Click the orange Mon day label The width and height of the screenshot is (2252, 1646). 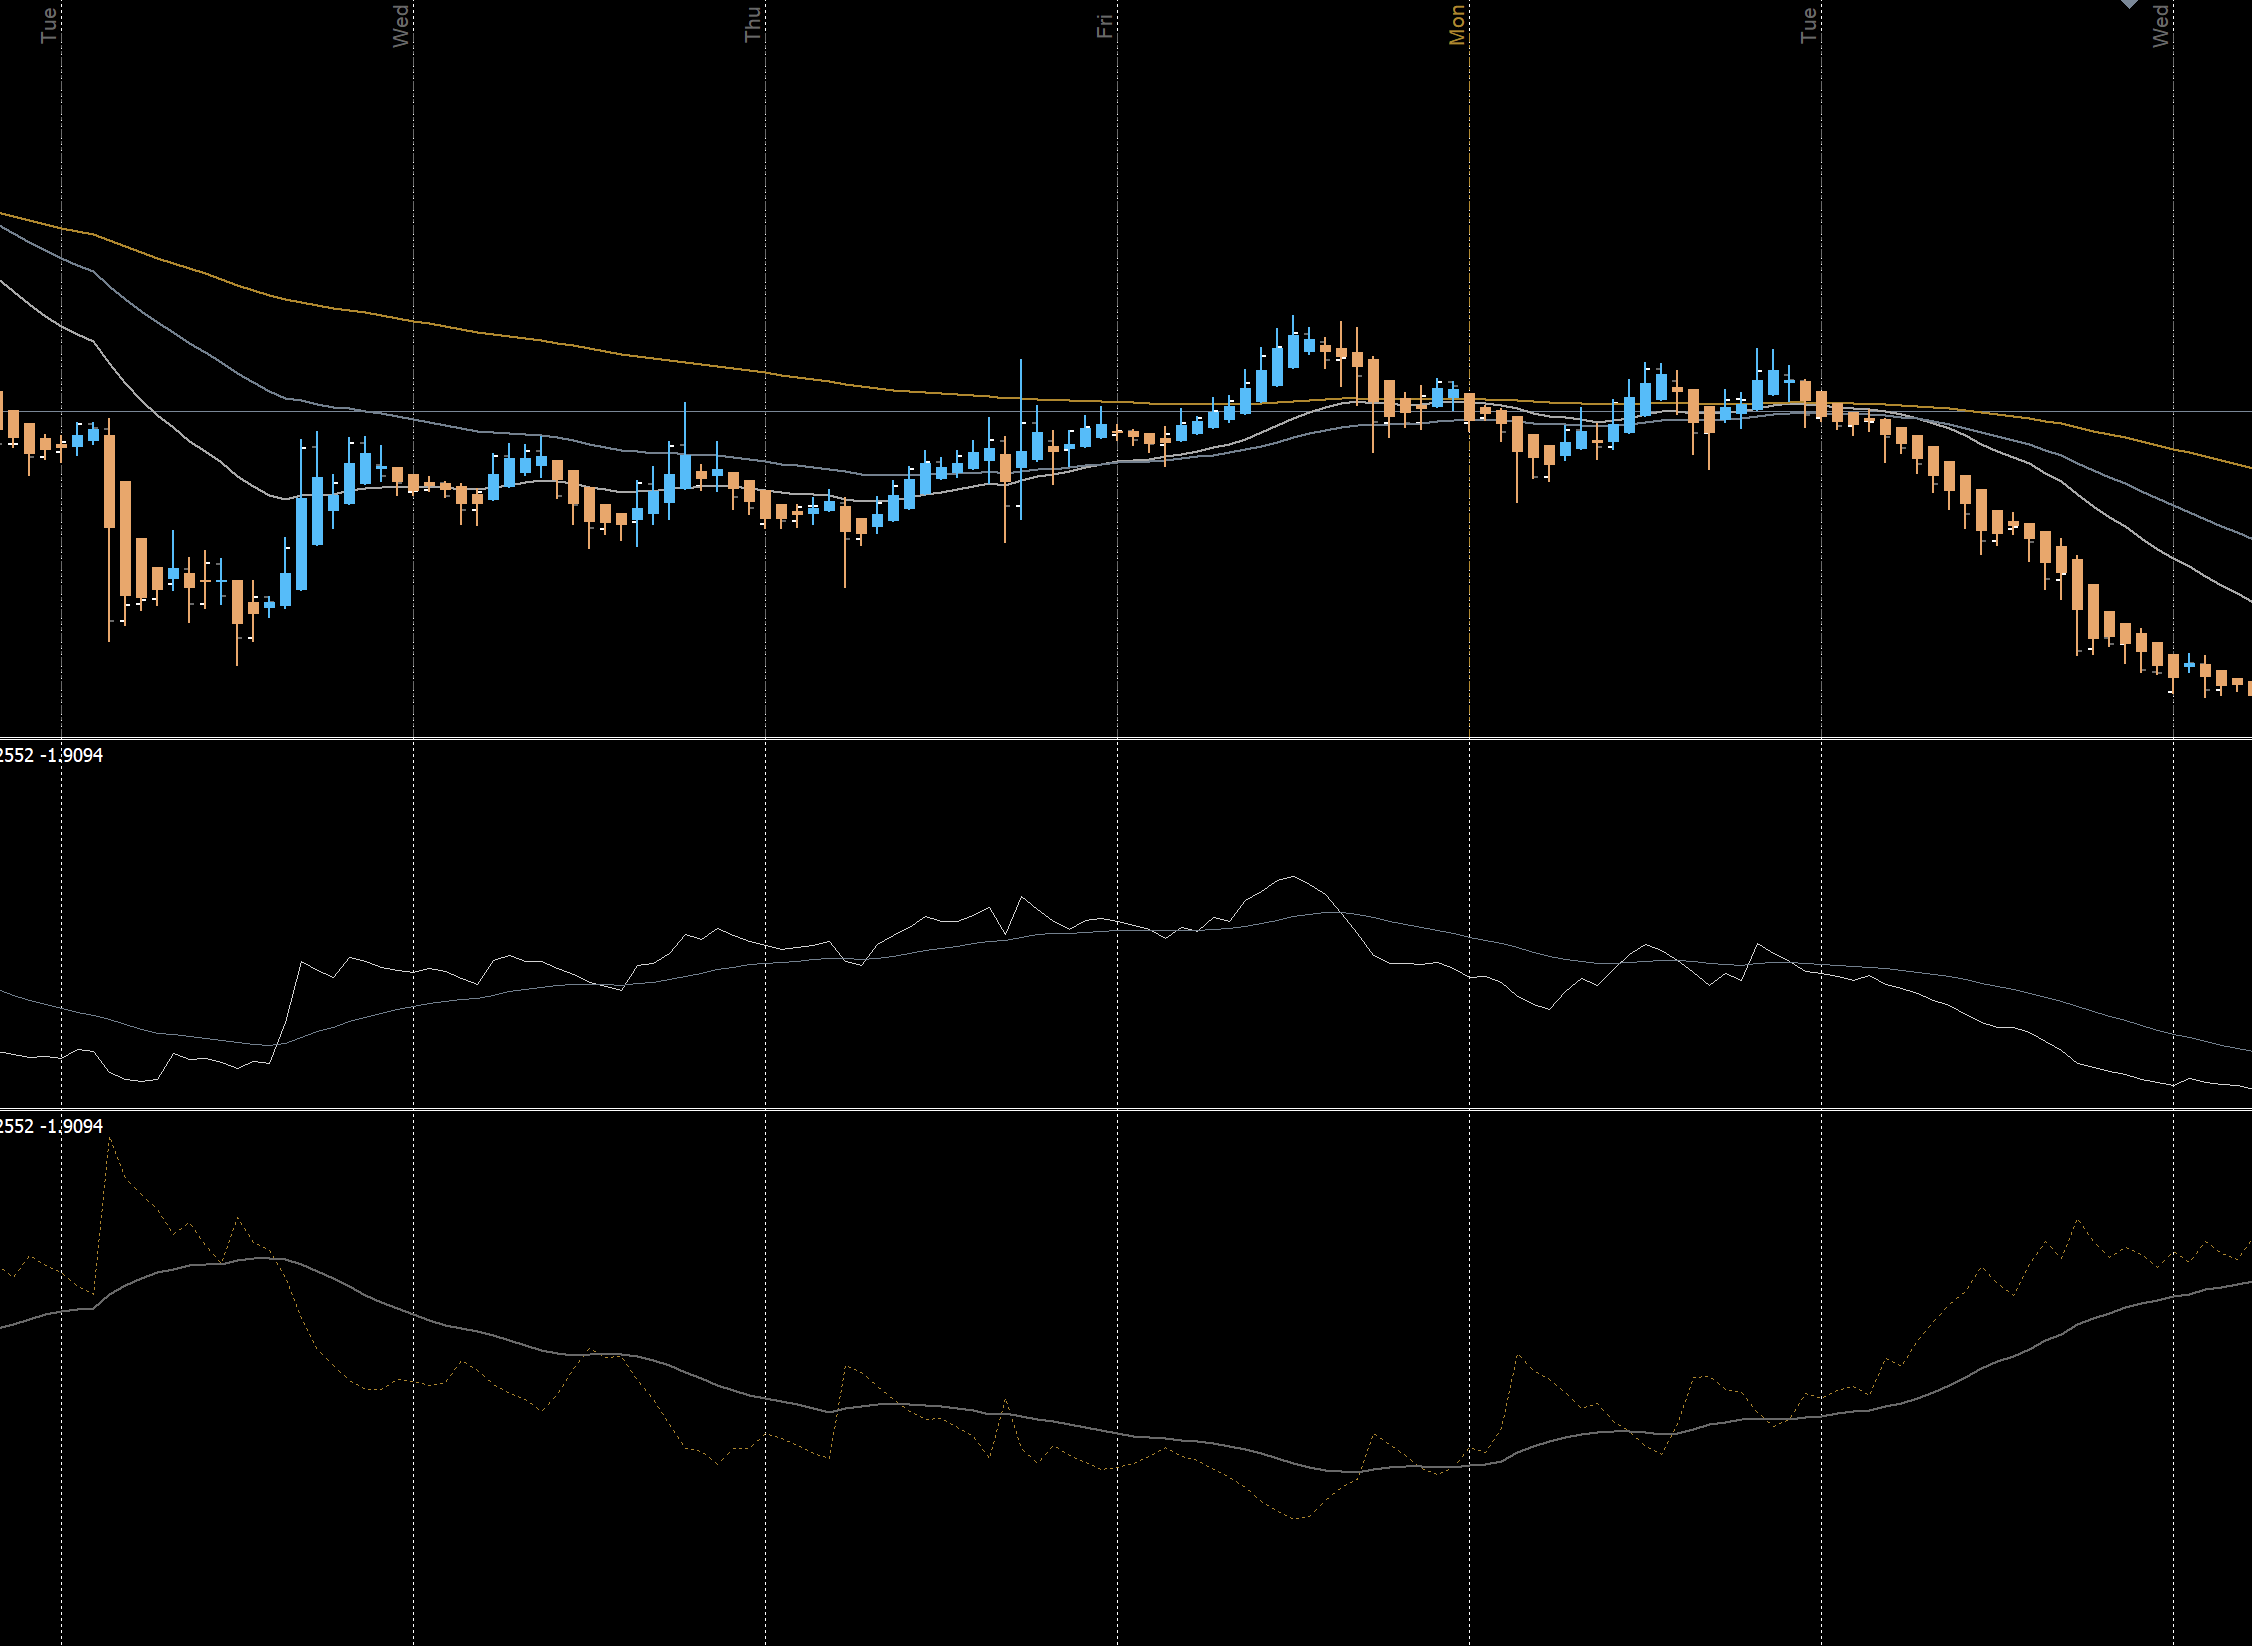(1456, 24)
